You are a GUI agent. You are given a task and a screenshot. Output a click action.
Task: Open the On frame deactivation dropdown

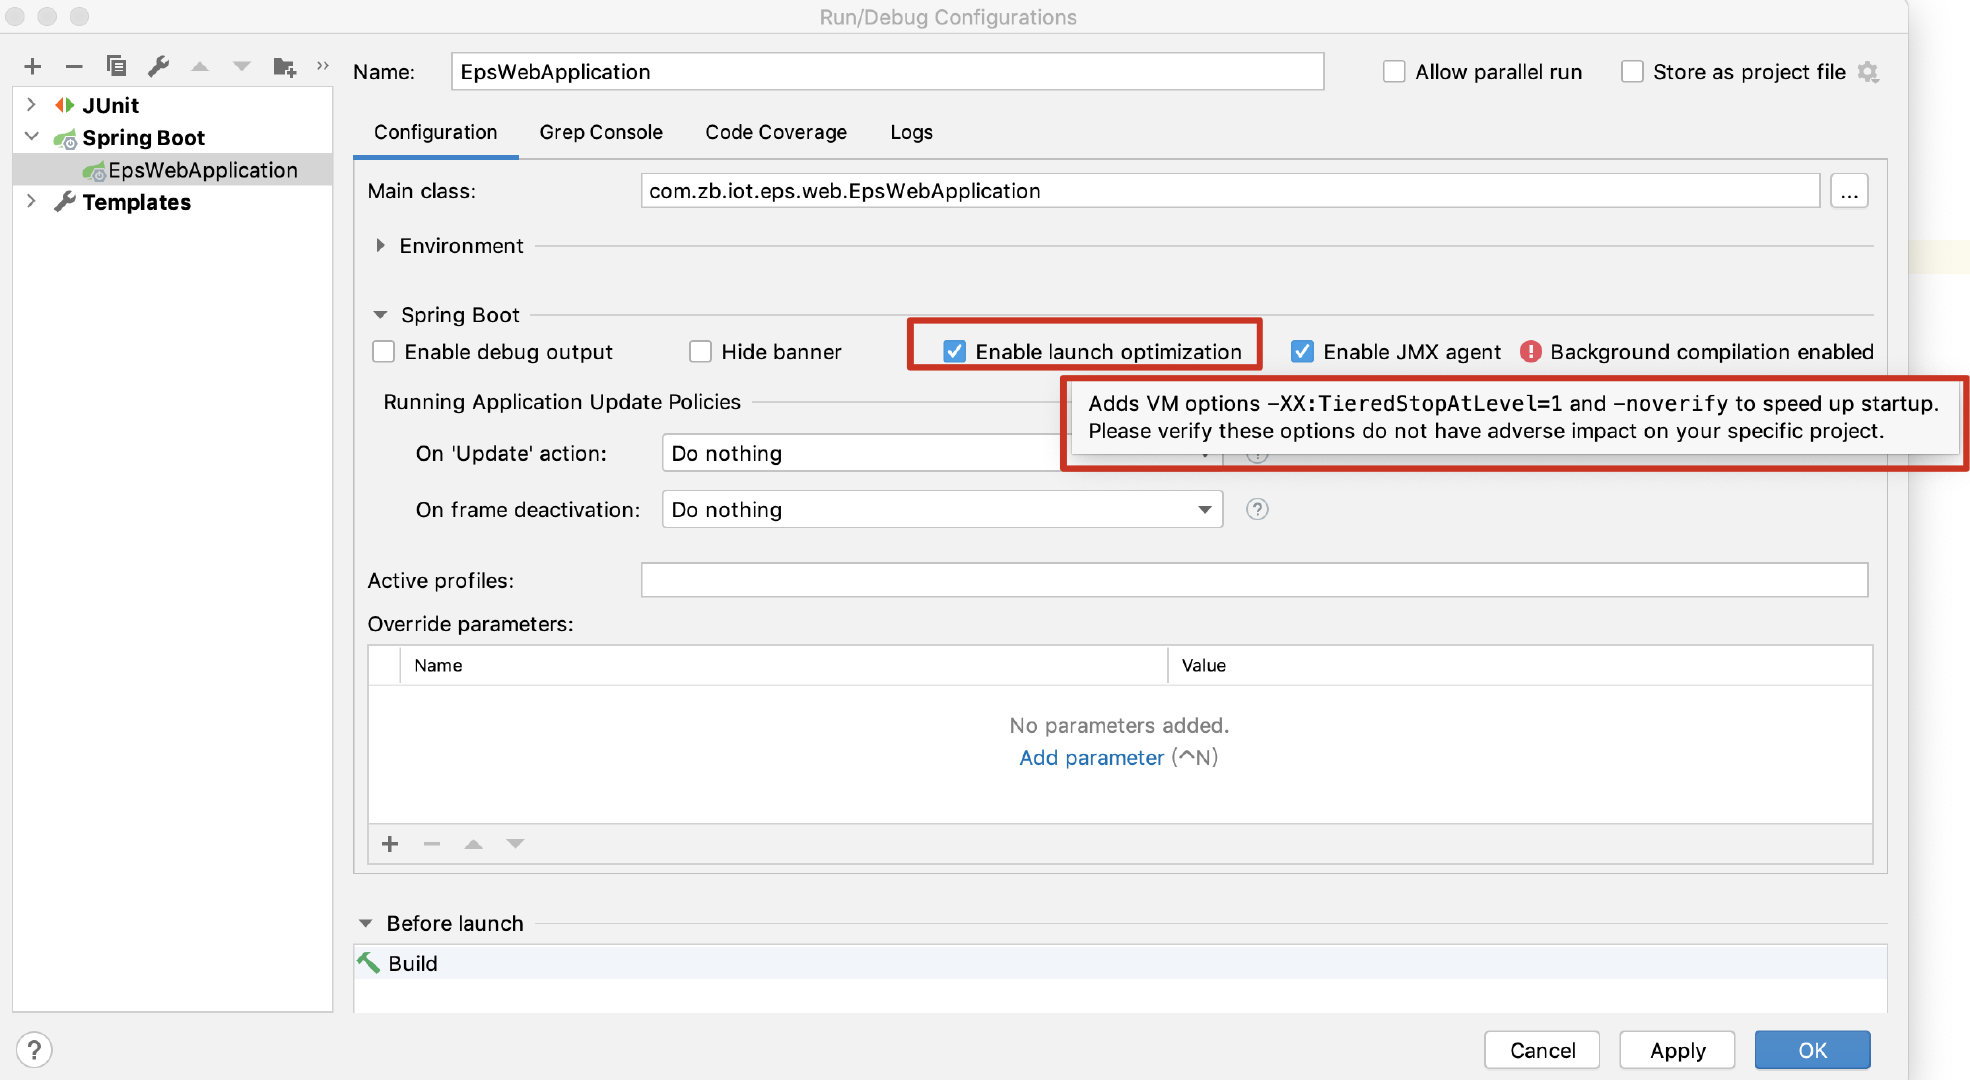pyautogui.click(x=942, y=510)
